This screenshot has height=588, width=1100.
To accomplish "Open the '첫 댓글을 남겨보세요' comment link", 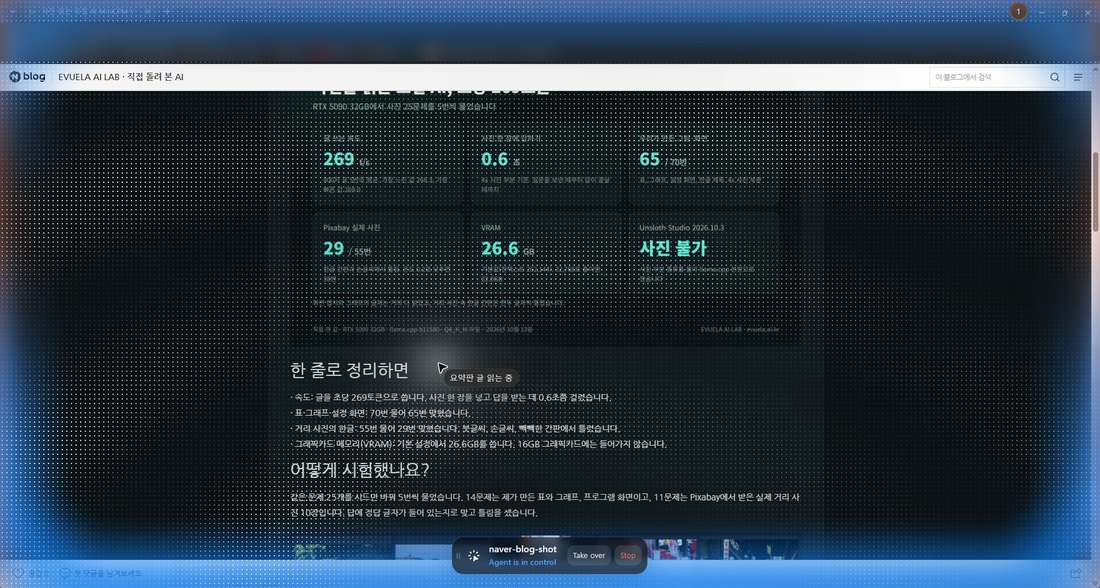I will point(100,573).
